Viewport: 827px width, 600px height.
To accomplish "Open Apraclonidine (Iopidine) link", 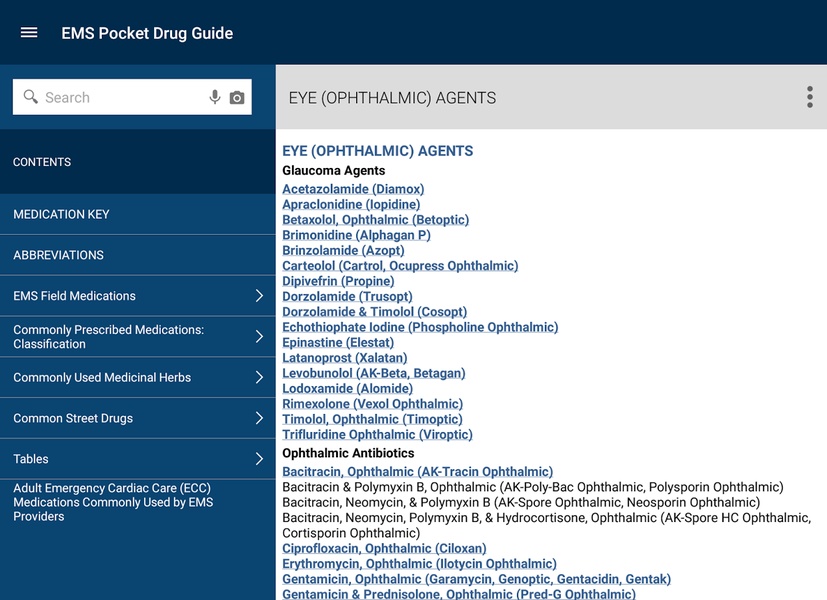I will tap(351, 204).
